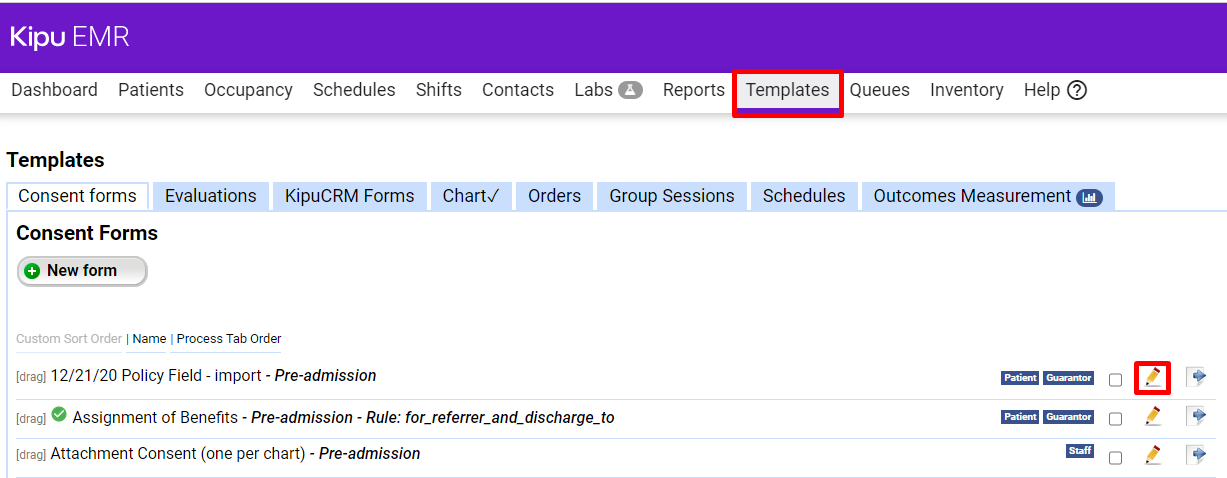Switch to the Evaluations tab

(210, 196)
